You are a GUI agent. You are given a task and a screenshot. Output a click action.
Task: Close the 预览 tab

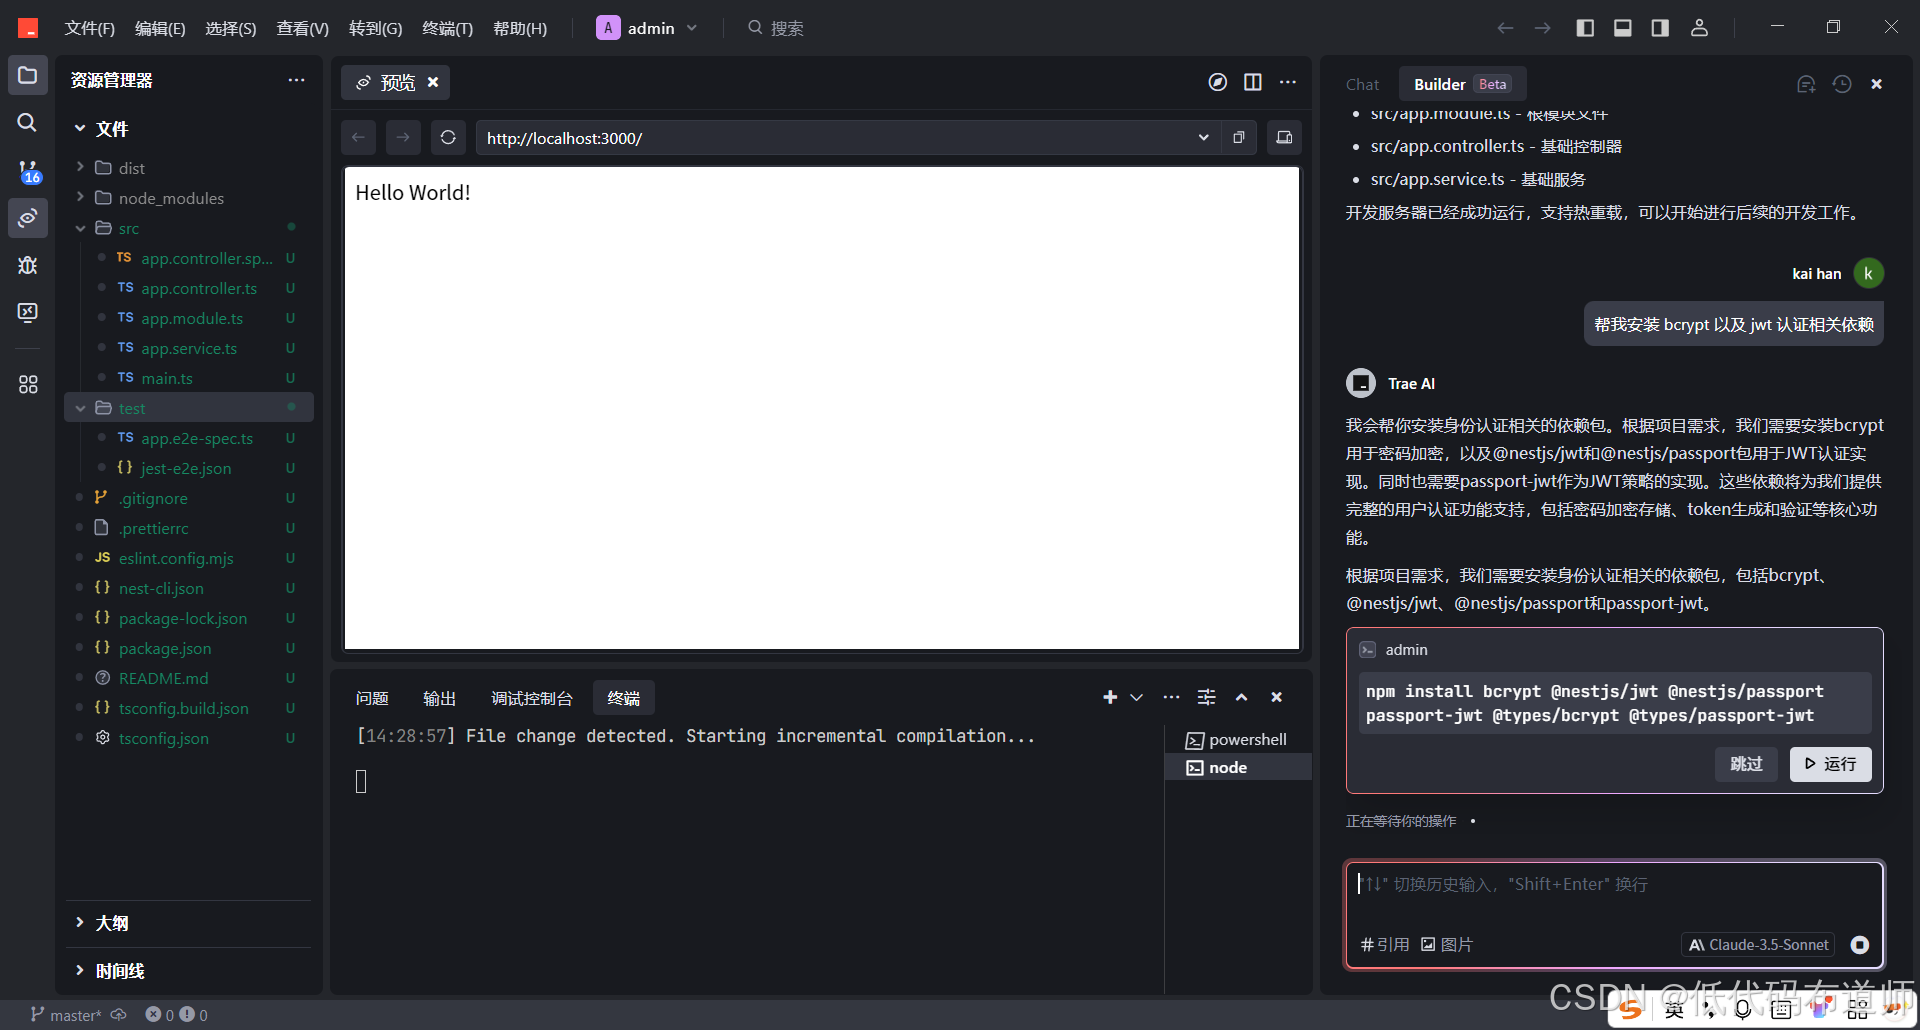[x=433, y=82]
